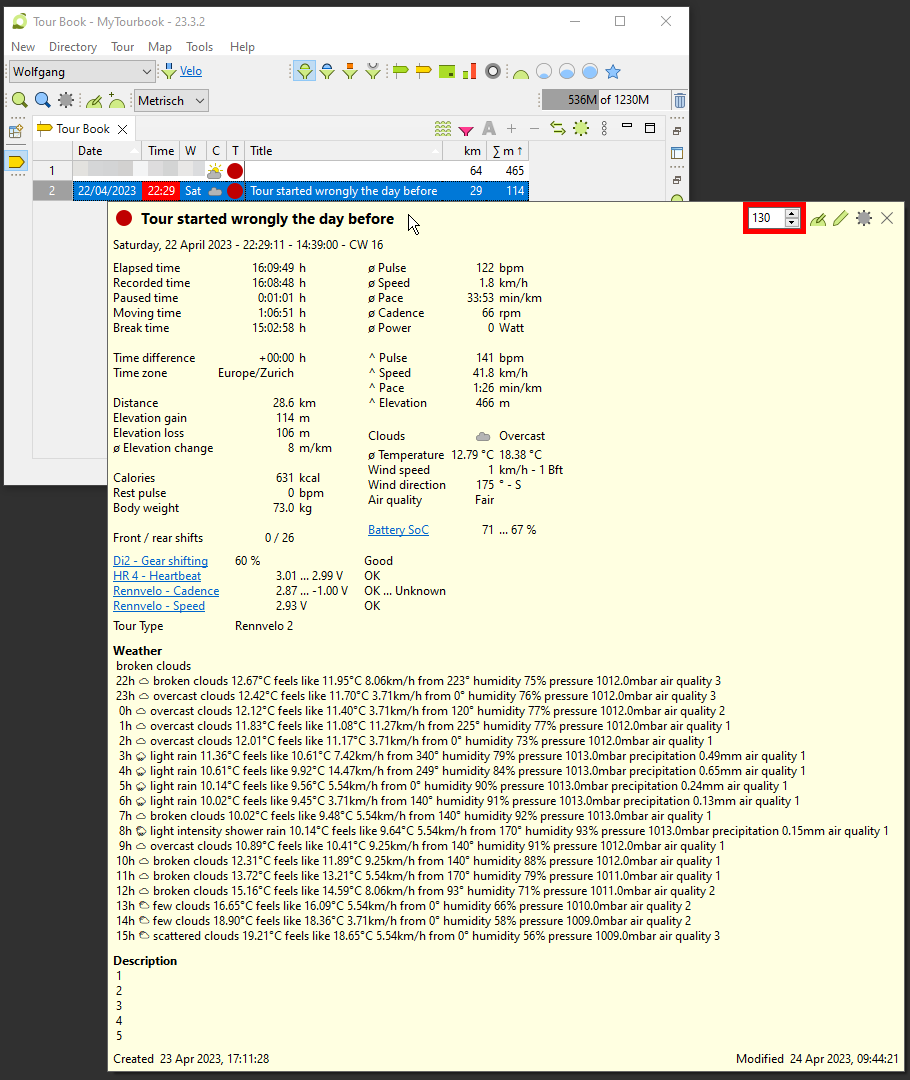Open the Di2 - Gear shifting link
The image size is (910, 1080).
click(160, 560)
